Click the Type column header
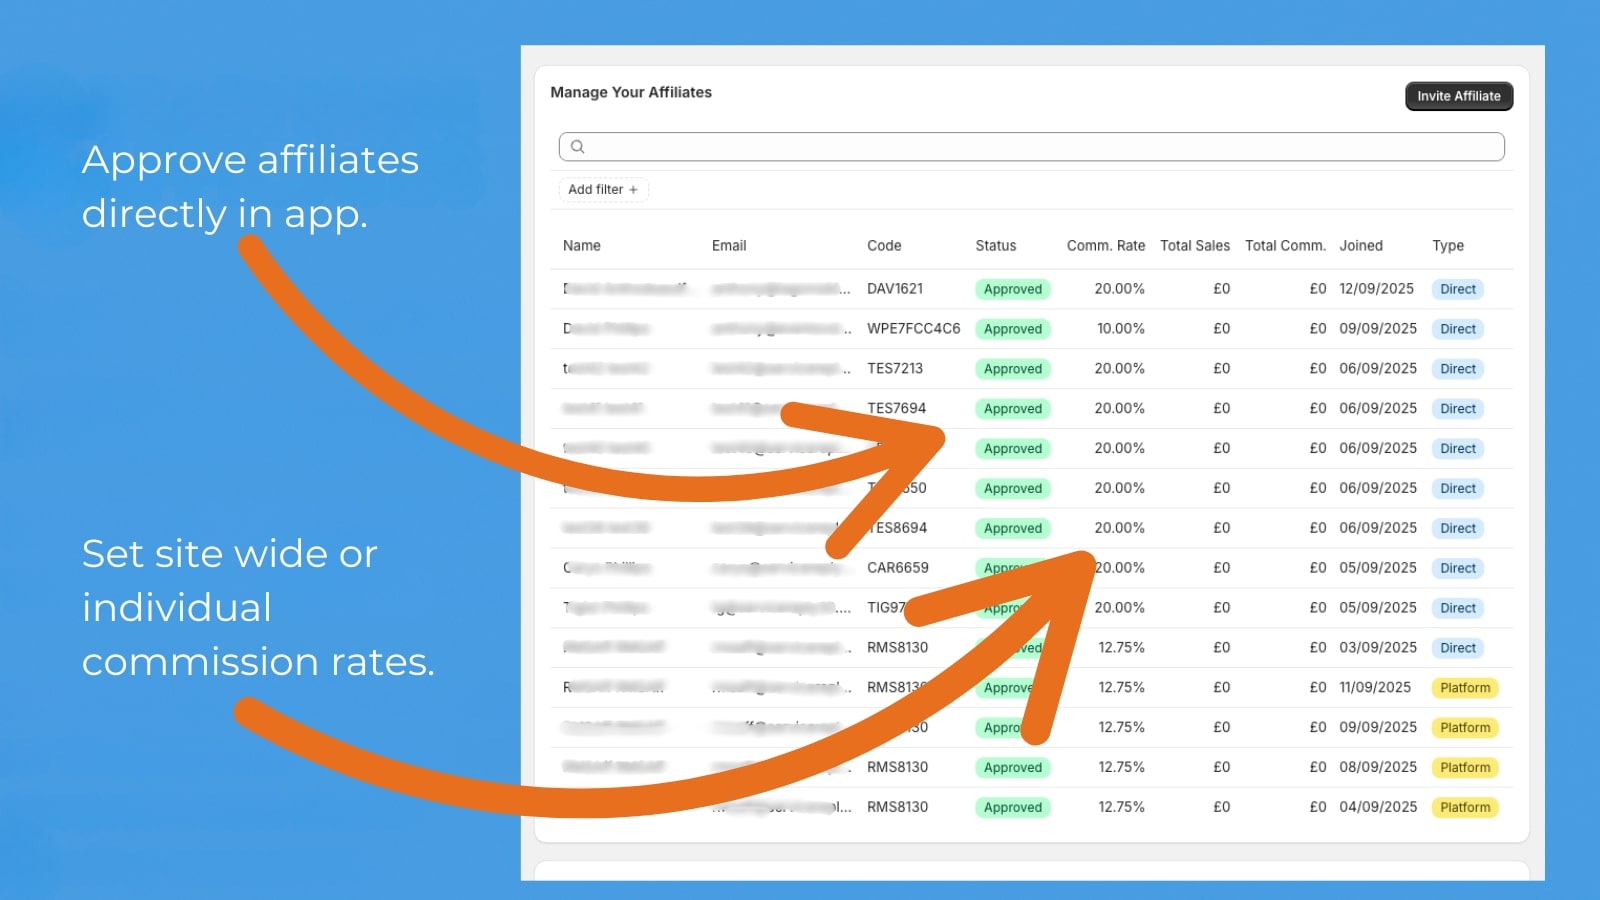 1448,246
